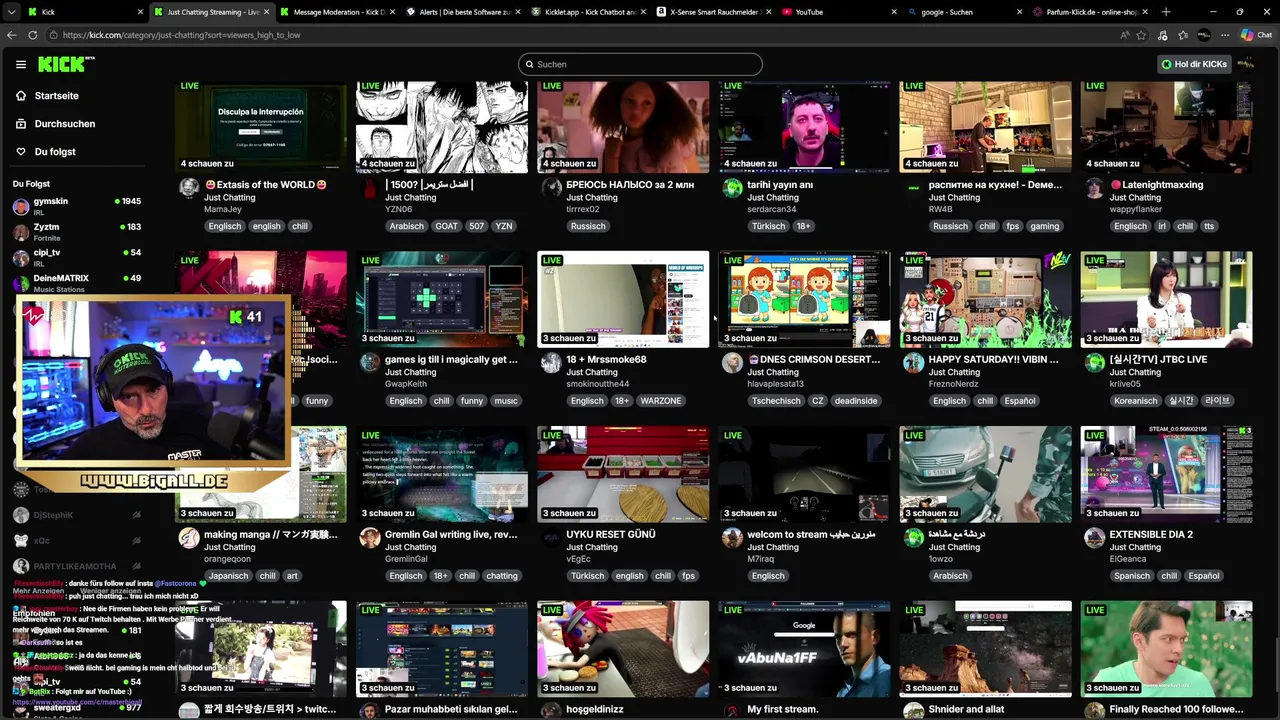Open Copilot Chat in browser toolbar

(x=1256, y=35)
